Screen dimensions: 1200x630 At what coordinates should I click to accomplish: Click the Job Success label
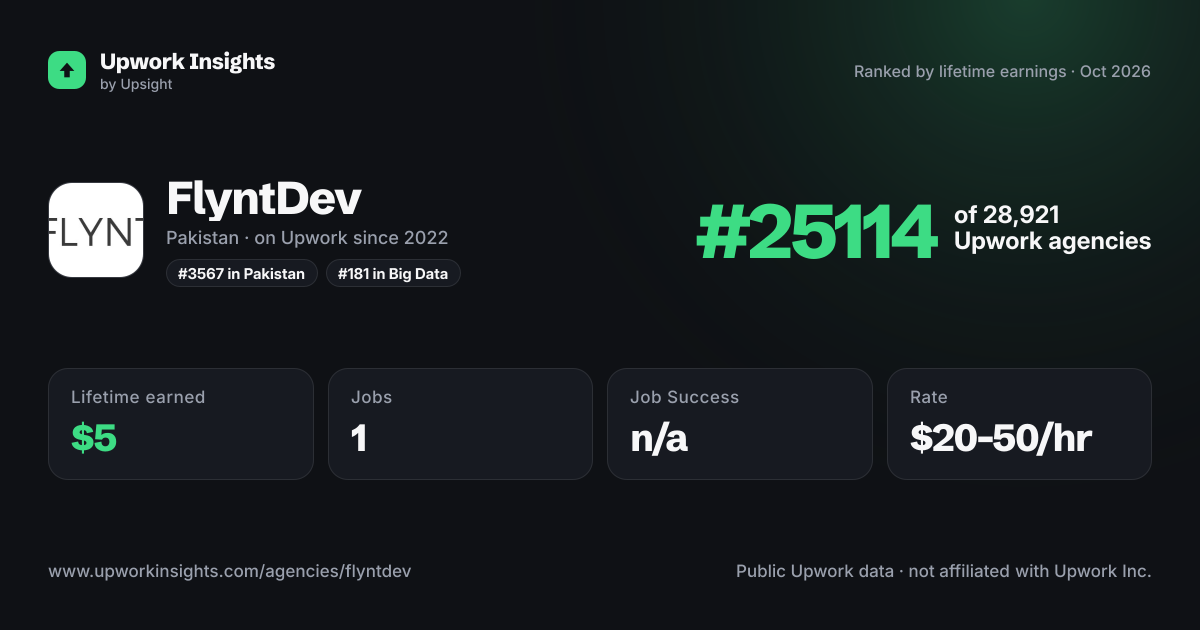[x=684, y=397]
